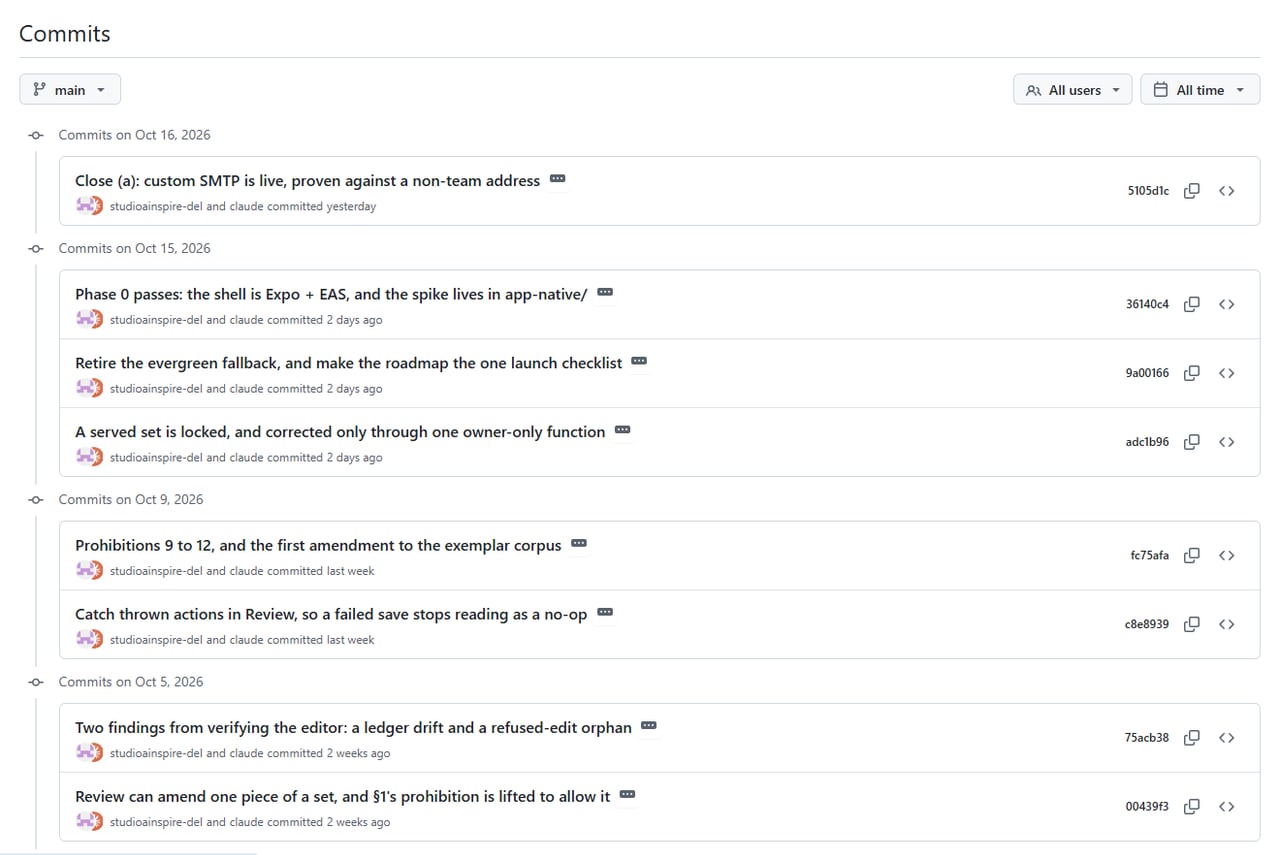The image size is (1280, 855).
Task: Expand description of Prohibitions 9 to 12 commit
Action: [x=579, y=544]
